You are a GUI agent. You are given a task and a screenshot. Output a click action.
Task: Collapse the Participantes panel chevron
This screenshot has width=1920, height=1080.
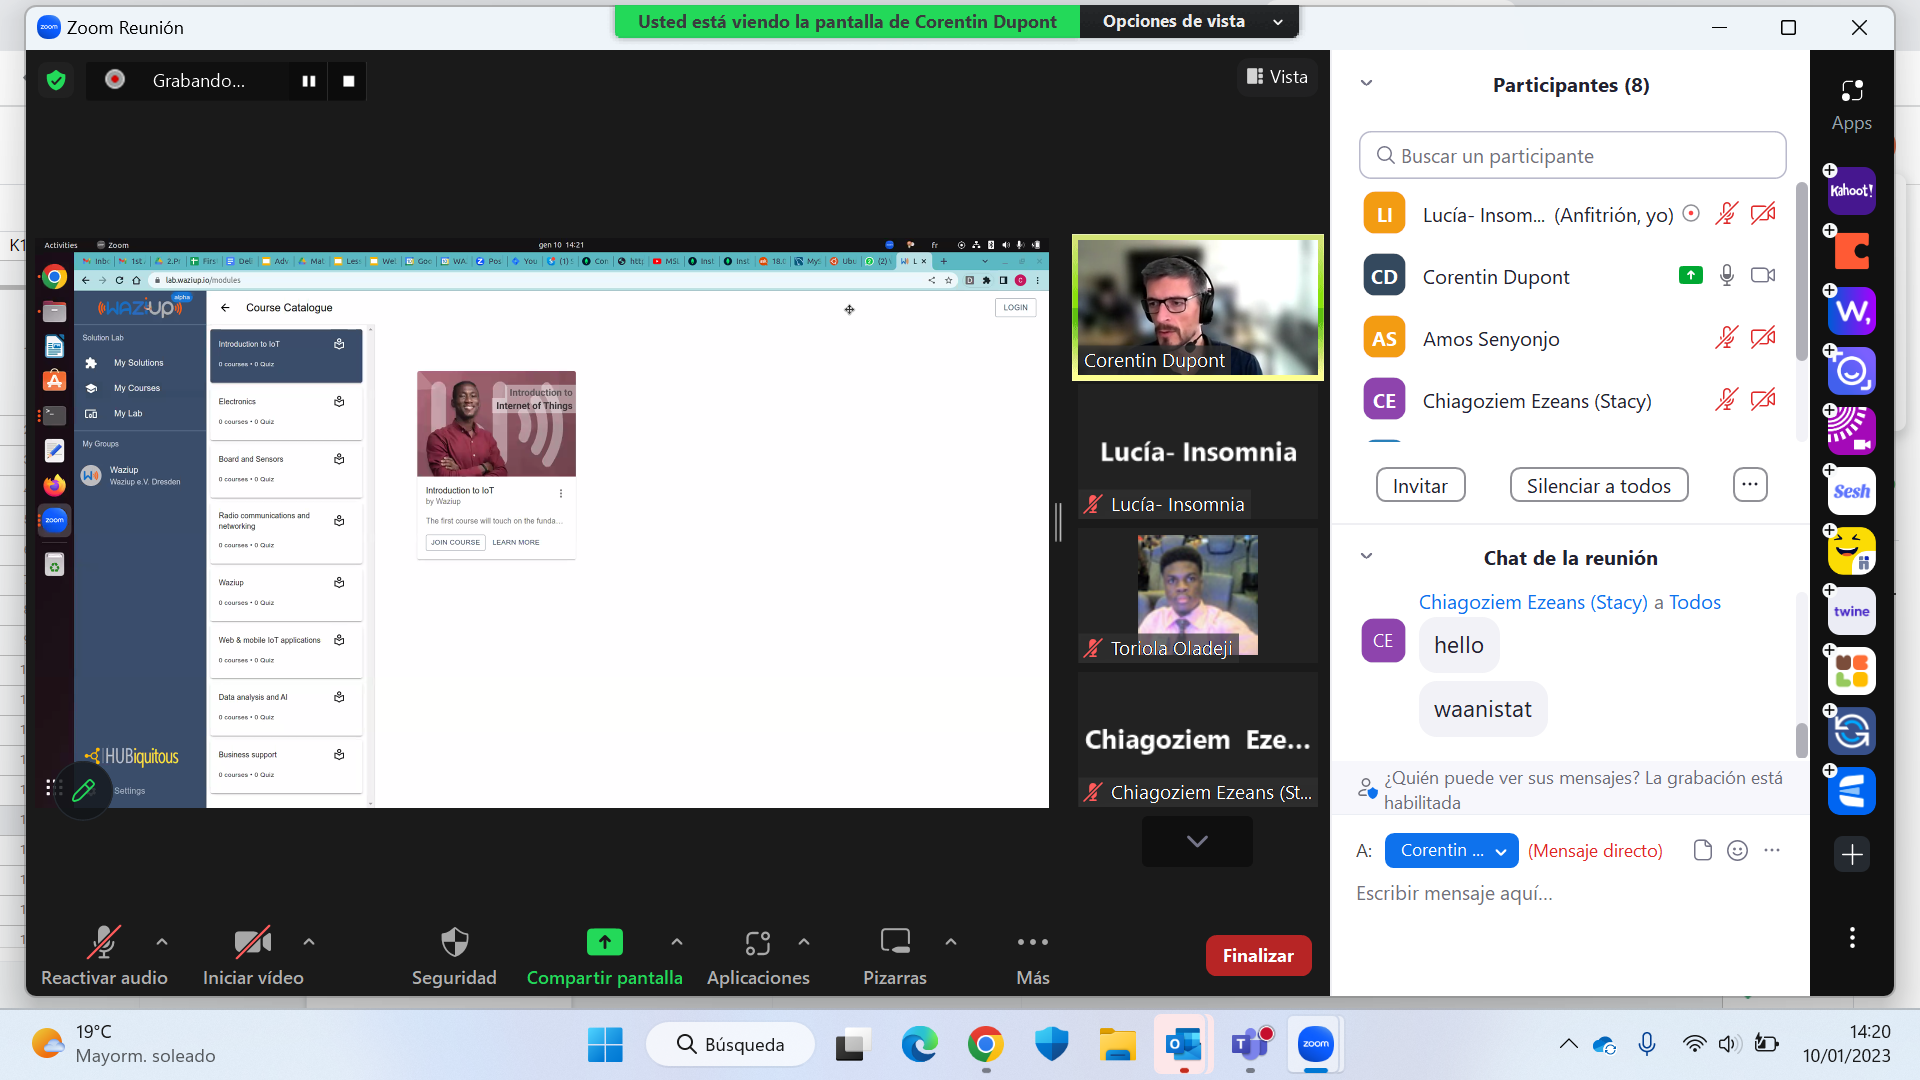[x=1366, y=83]
